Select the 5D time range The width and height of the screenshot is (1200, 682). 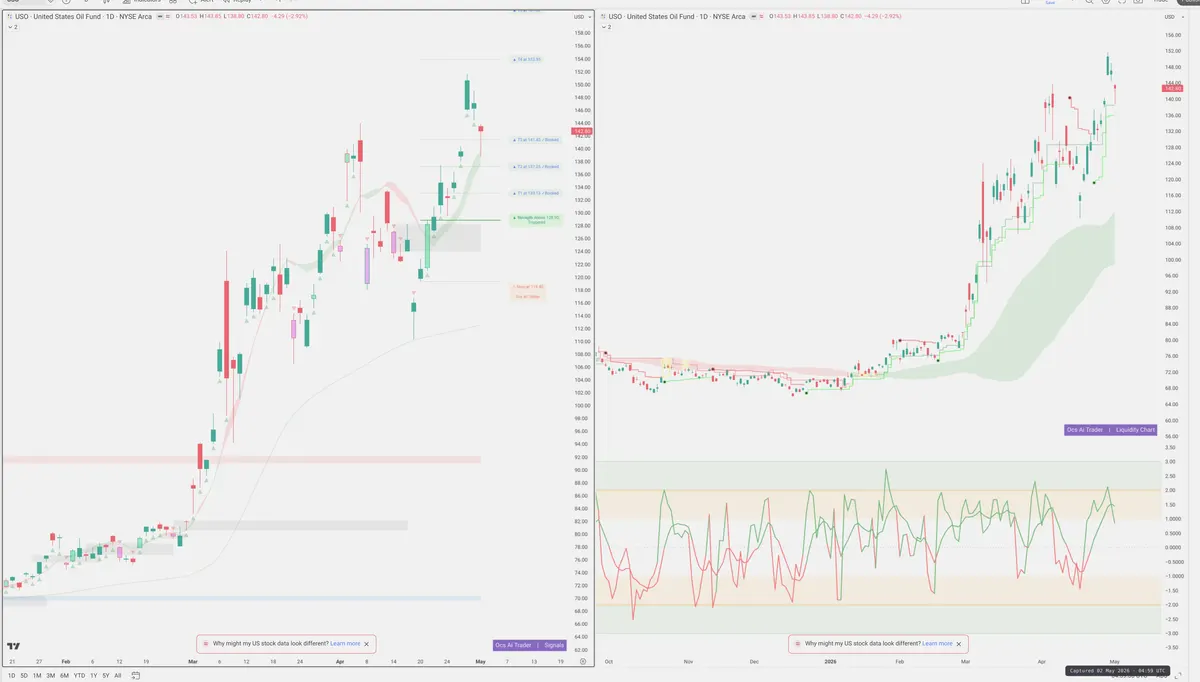click(25, 676)
